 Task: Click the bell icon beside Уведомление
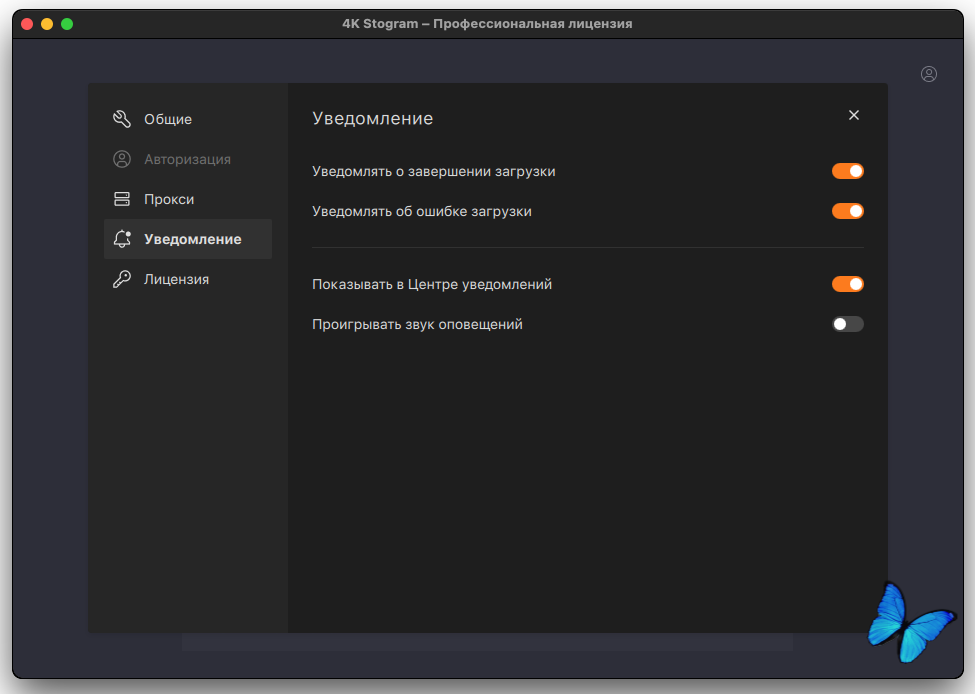point(122,239)
